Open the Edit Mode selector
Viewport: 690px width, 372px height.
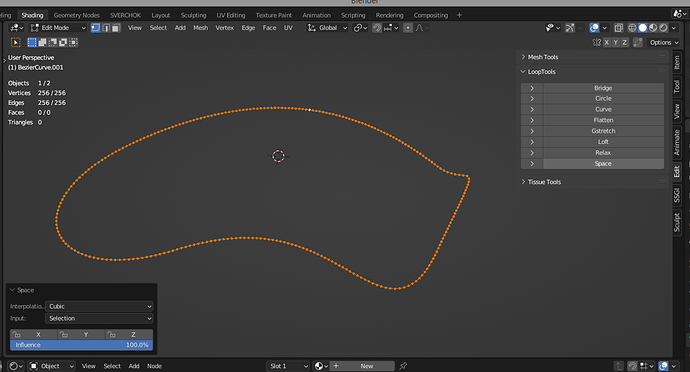click(x=58, y=28)
